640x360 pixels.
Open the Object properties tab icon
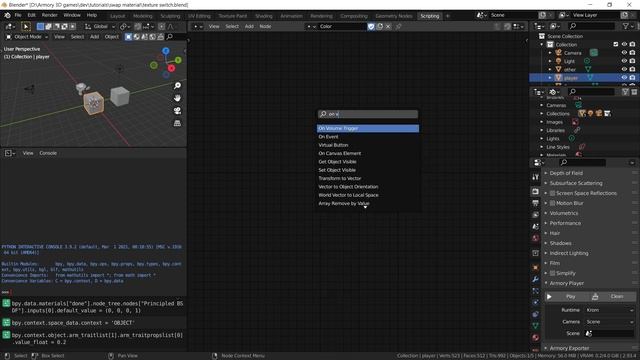(536, 268)
